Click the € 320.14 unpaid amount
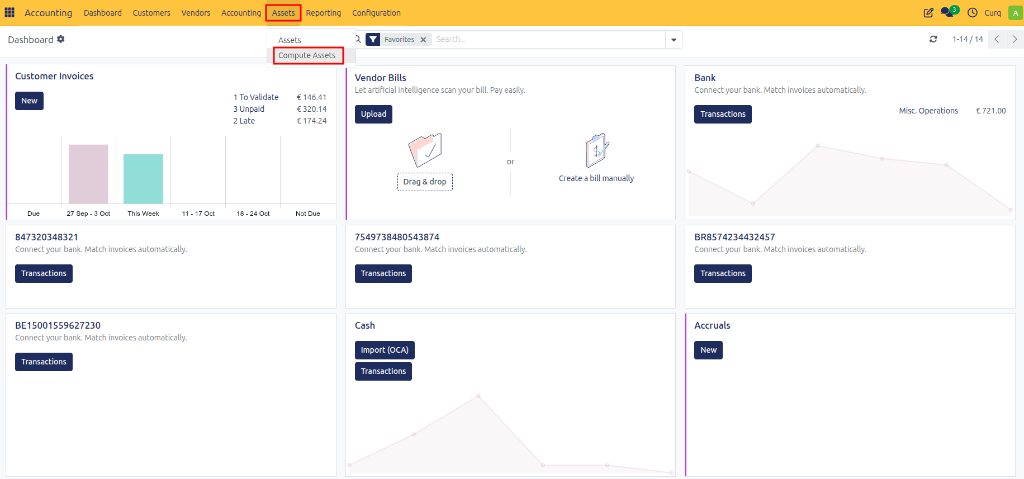 click(312, 109)
